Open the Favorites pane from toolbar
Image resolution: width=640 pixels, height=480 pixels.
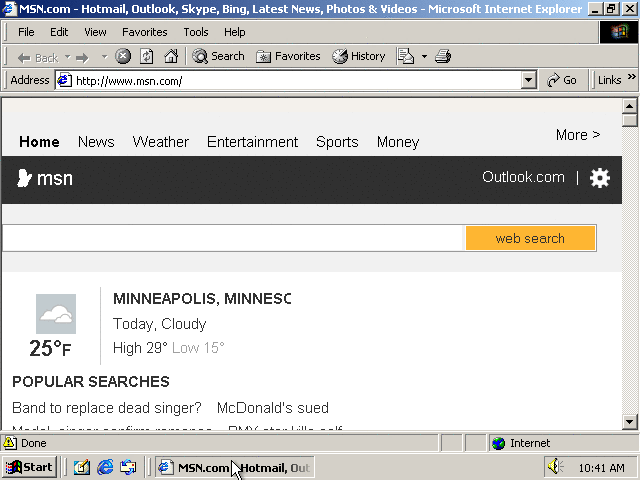coord(288,56)
